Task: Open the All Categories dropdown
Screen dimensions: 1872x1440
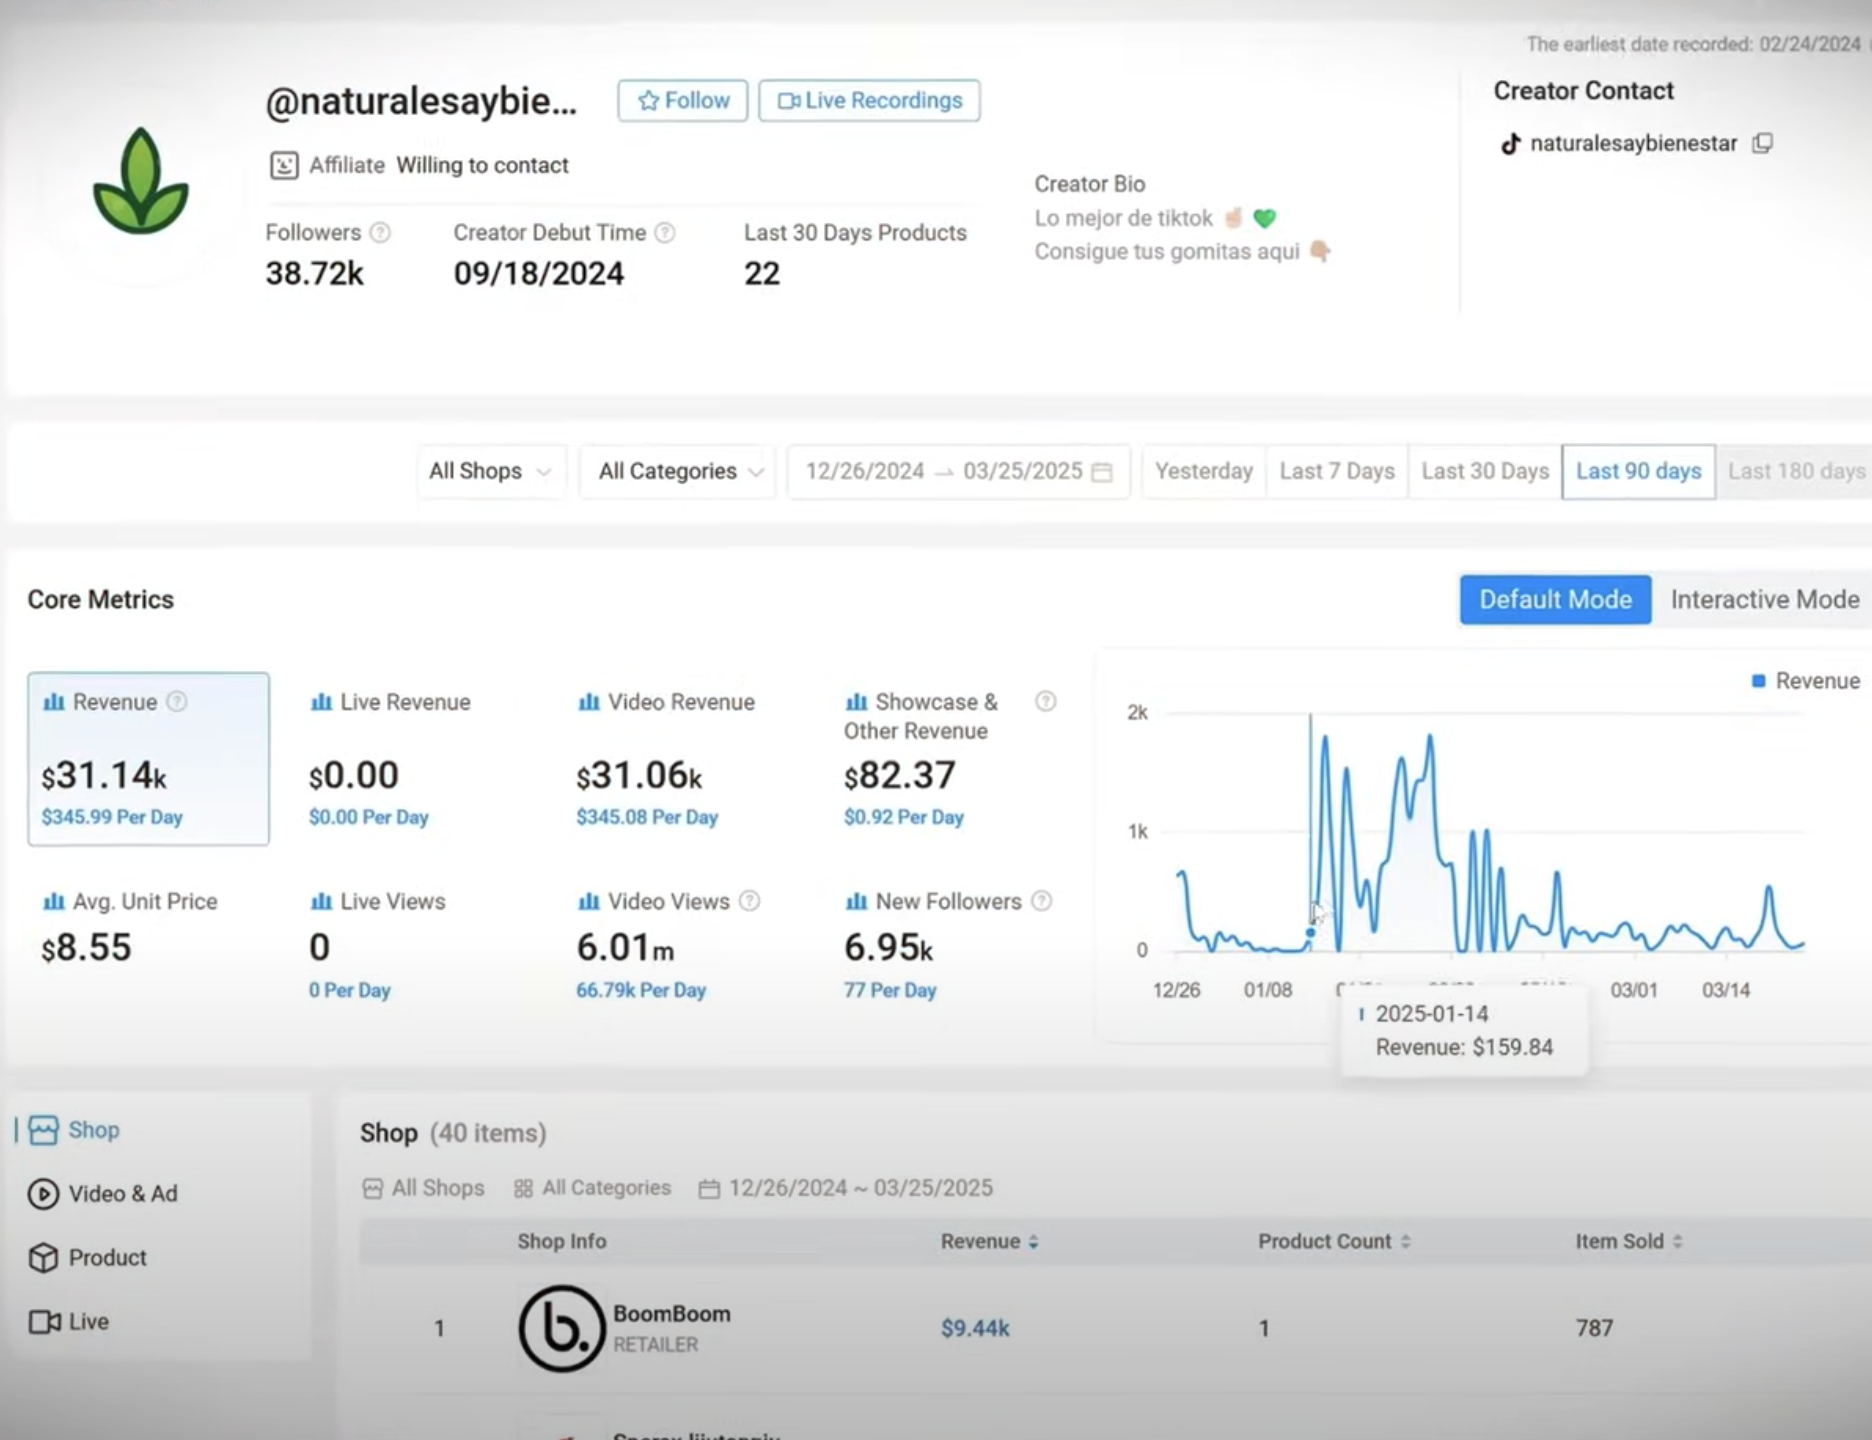Action: [x=679, y=471]
